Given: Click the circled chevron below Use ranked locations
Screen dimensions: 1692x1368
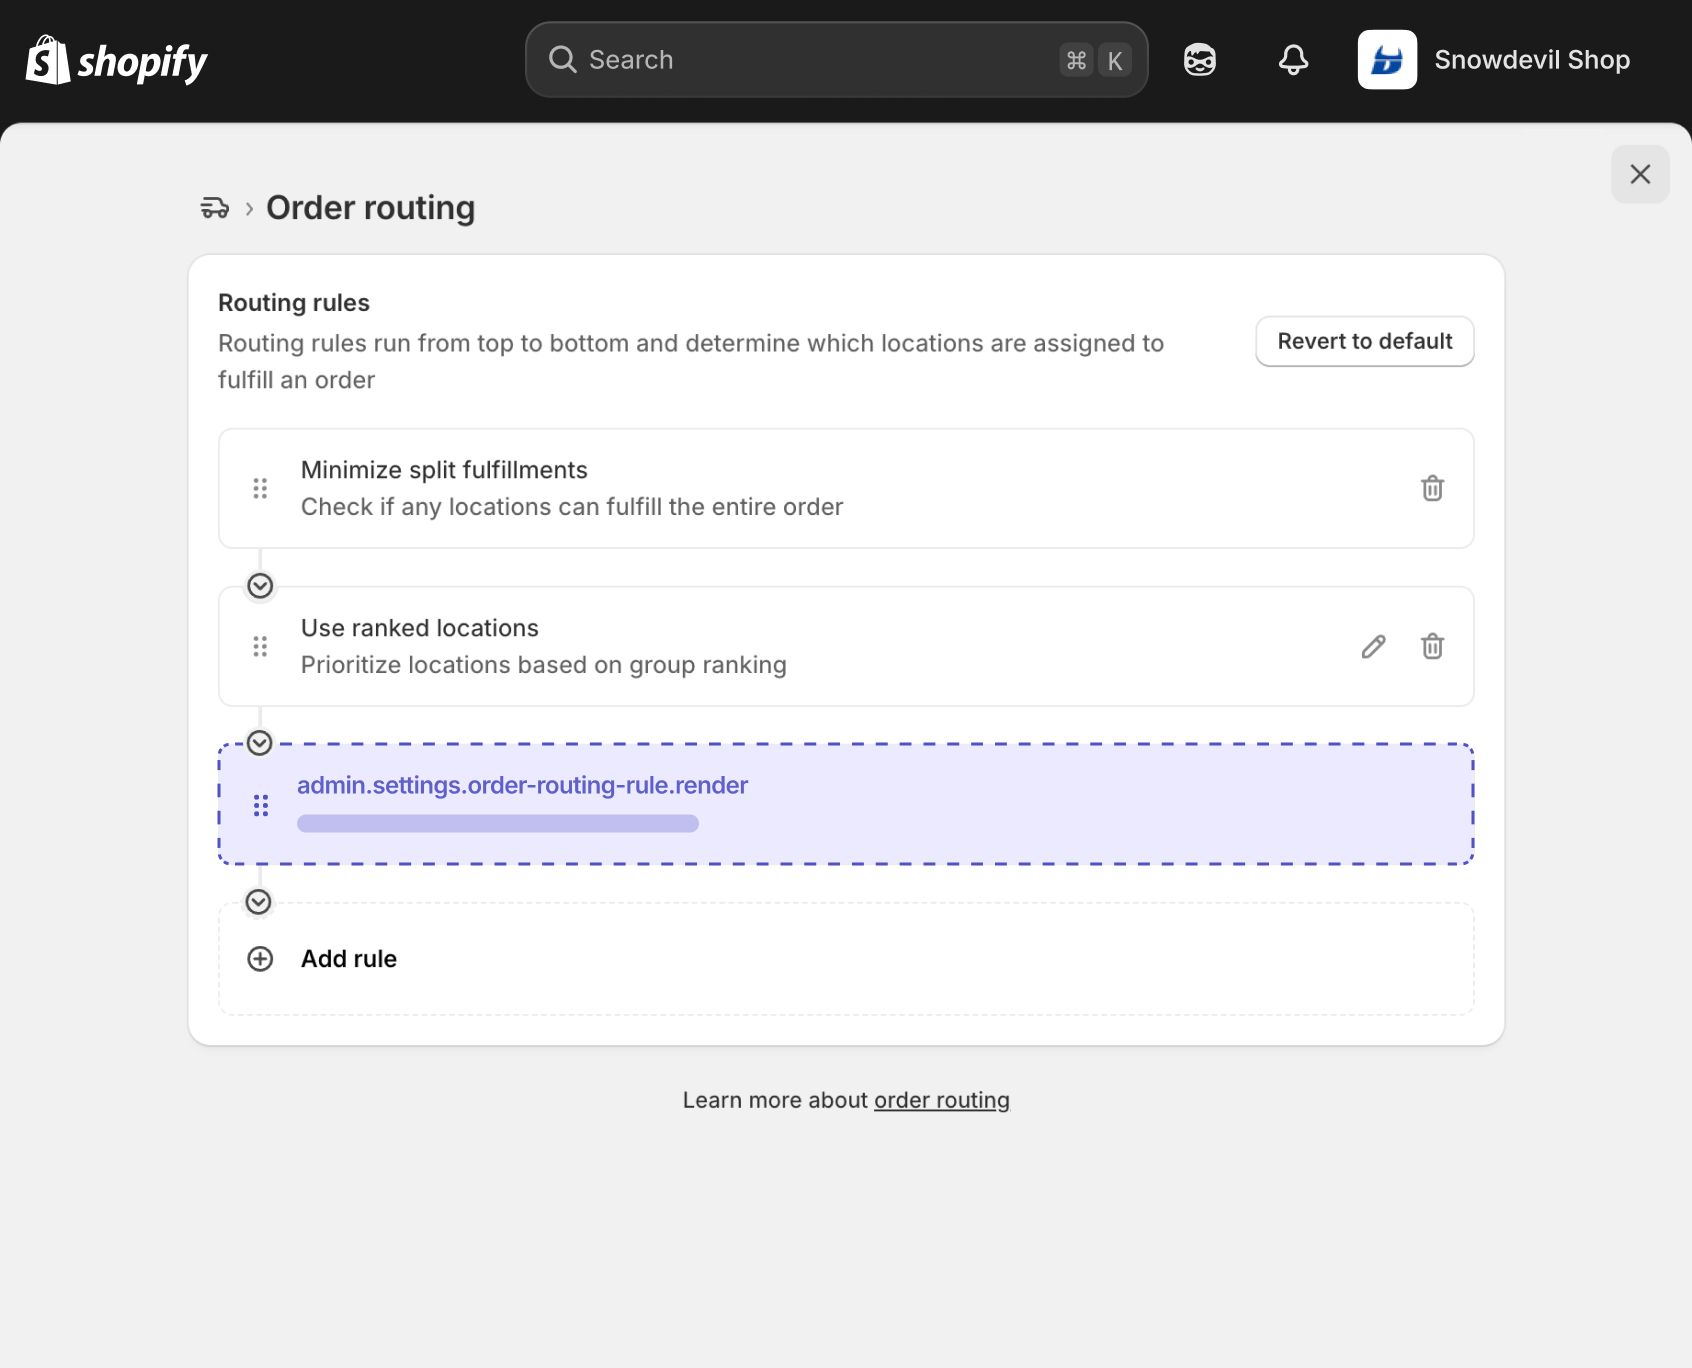Looking at the screenshot, I should (x=260, y=743).
